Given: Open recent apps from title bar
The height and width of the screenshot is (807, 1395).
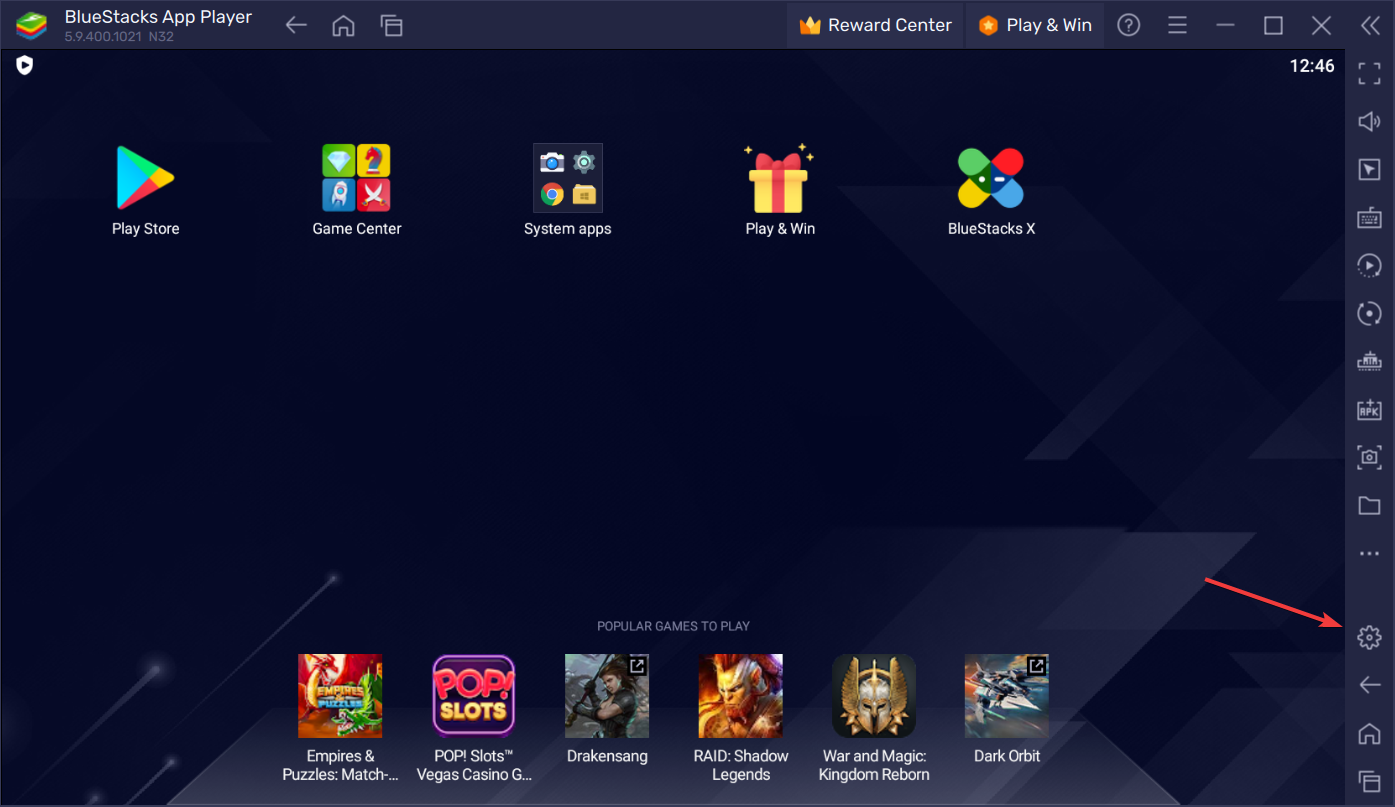Looking at the screenshot, I should pyautogui.click(x=392, y=26).
